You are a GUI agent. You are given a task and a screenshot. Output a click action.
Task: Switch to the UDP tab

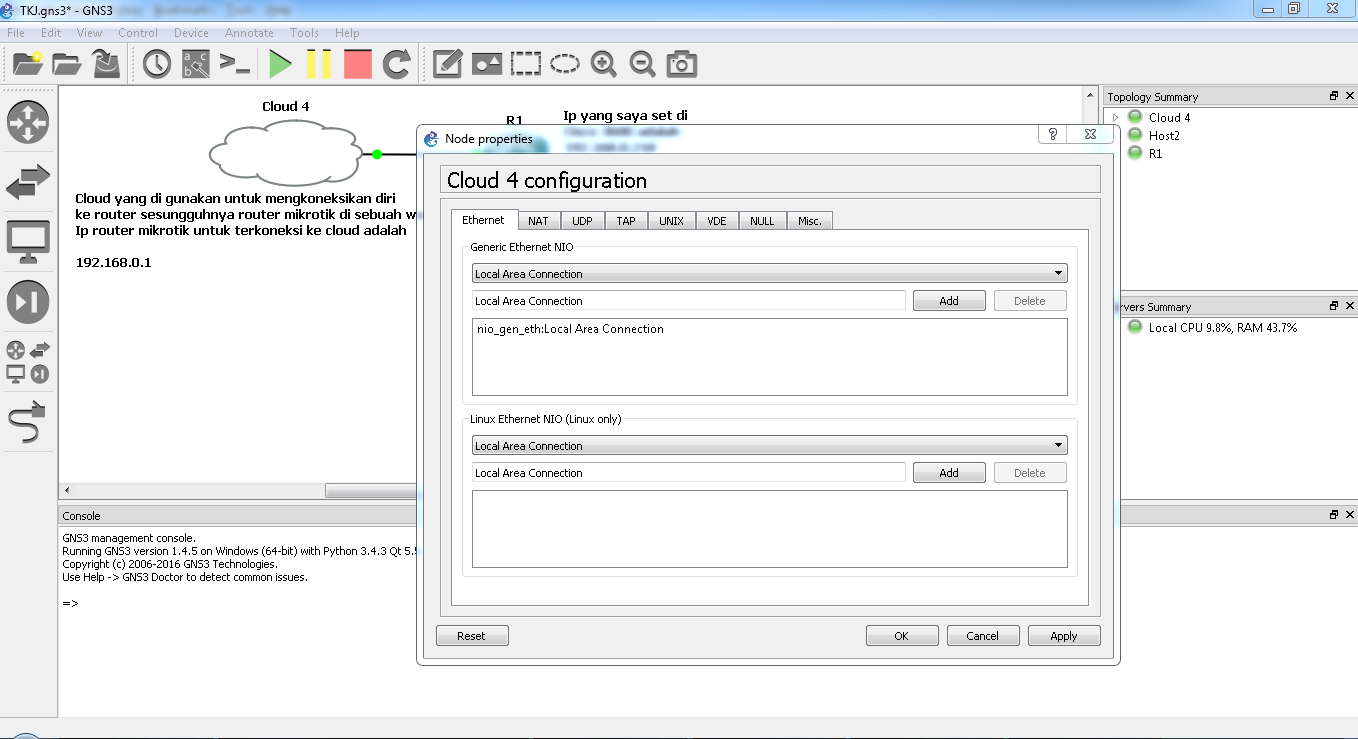click(x=582, y=221)
